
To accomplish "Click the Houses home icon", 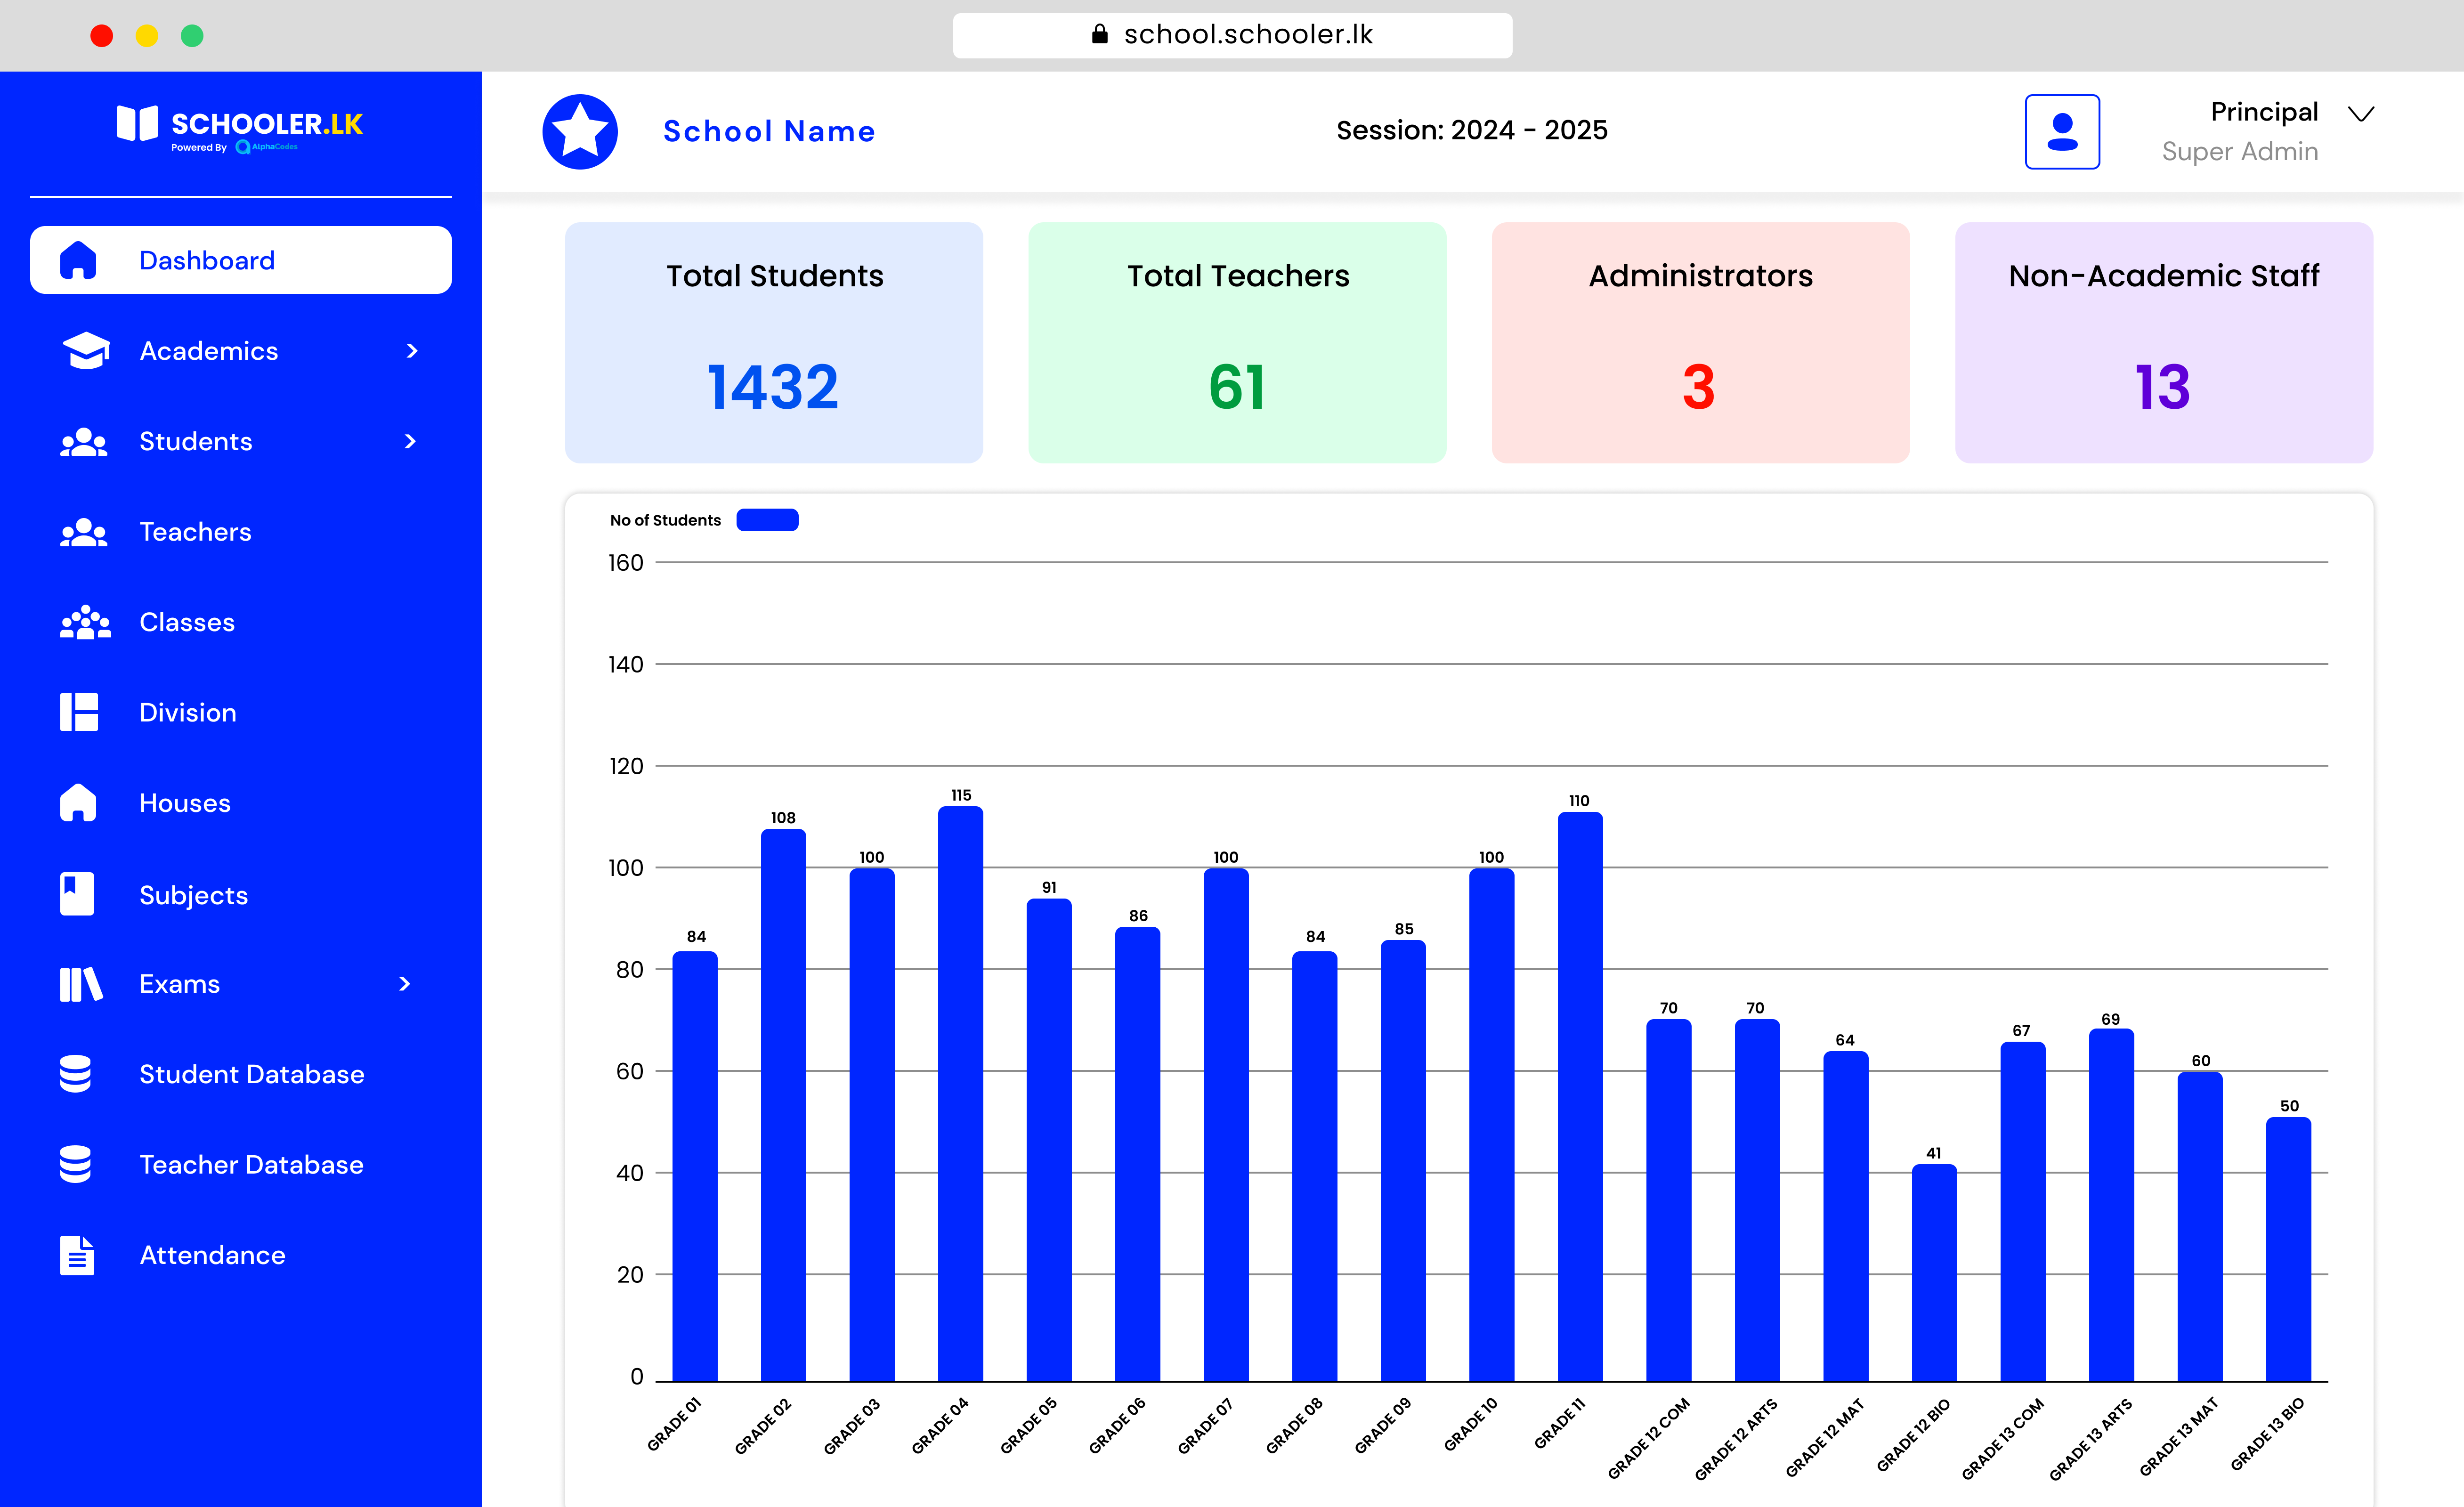I will pos(78,803).
